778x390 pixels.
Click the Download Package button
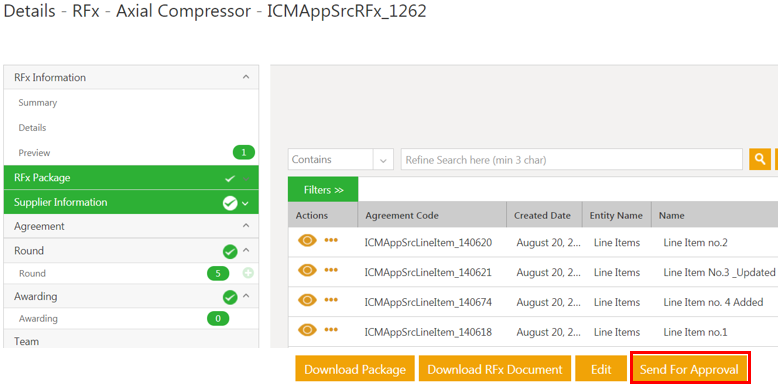pyautogui.click(x=355, y=369)
